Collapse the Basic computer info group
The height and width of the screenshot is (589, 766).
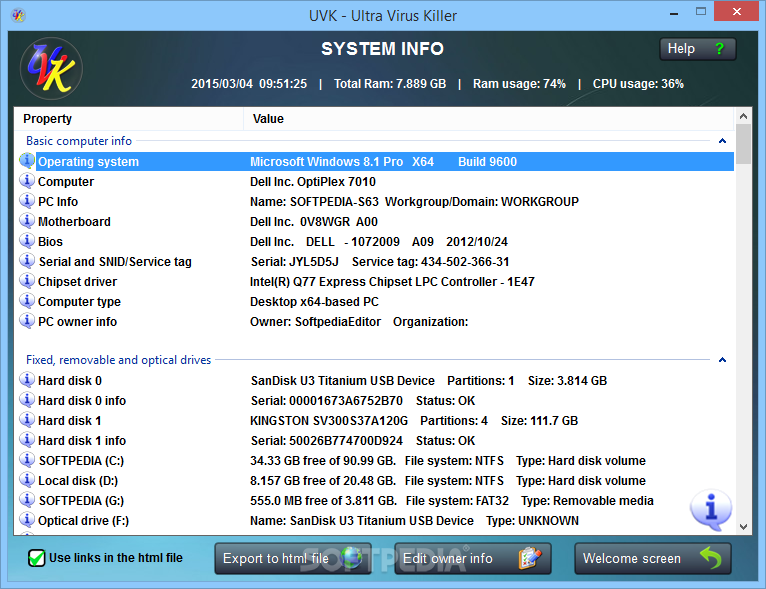pos(723,141)
